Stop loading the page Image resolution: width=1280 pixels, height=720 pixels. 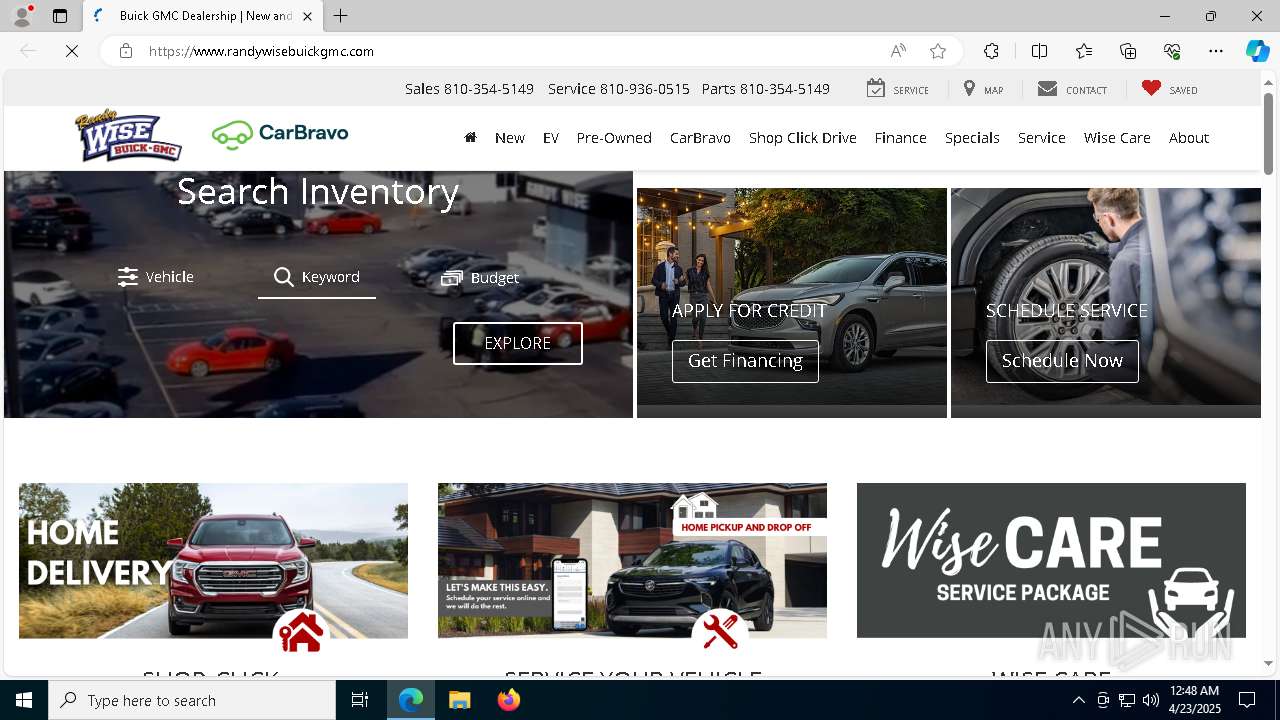[72, 51]
